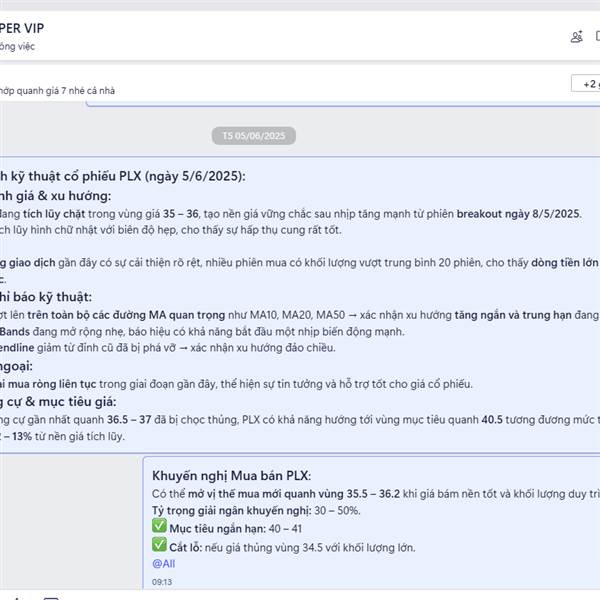Click the +2 pinned messages button
Image resolution: width=600 pixels, height=600 pixels.
point(586,83)
